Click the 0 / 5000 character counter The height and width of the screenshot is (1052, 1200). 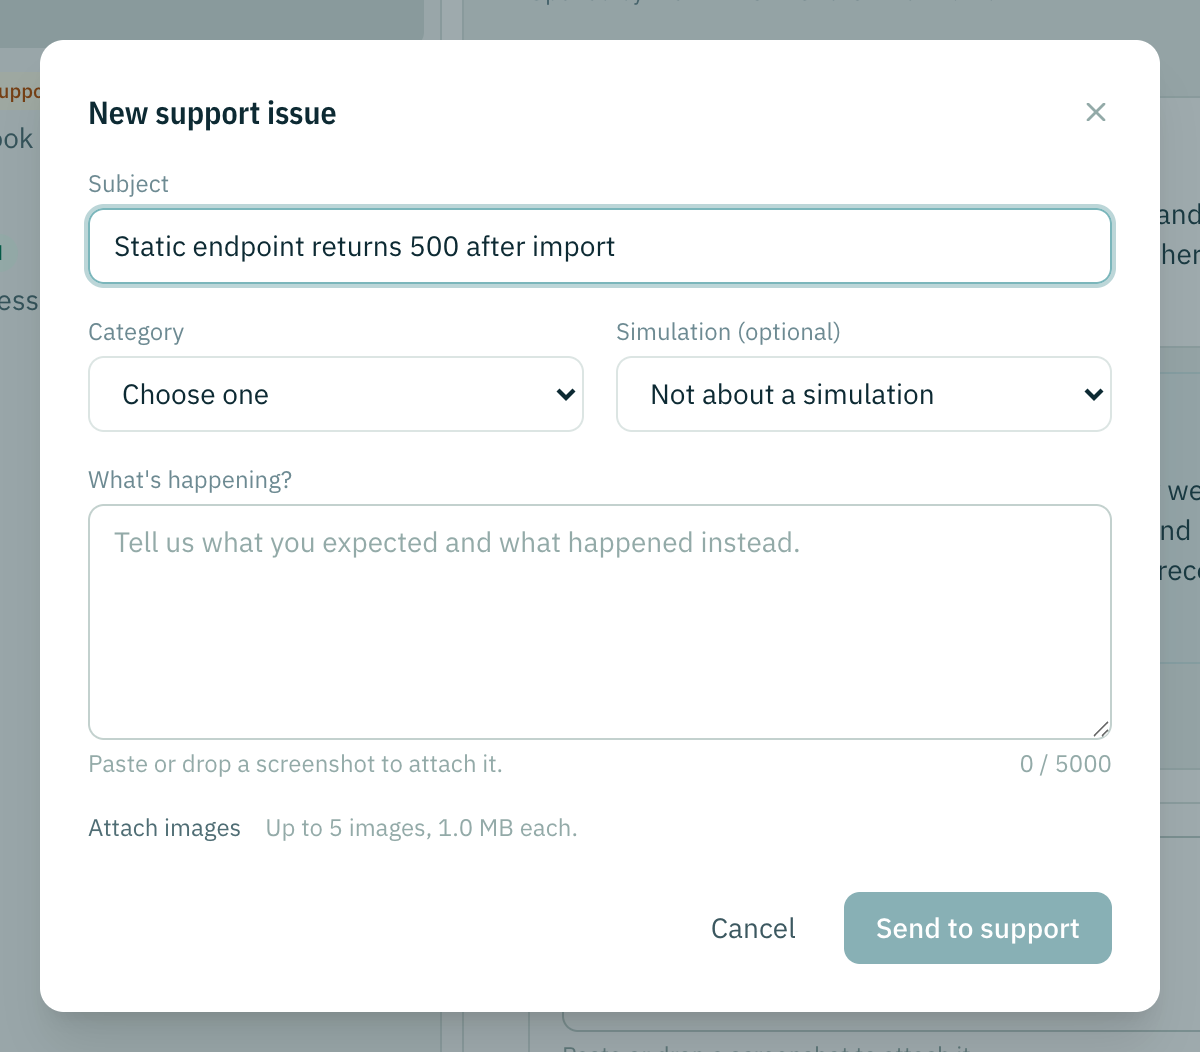coord(1065,764)
